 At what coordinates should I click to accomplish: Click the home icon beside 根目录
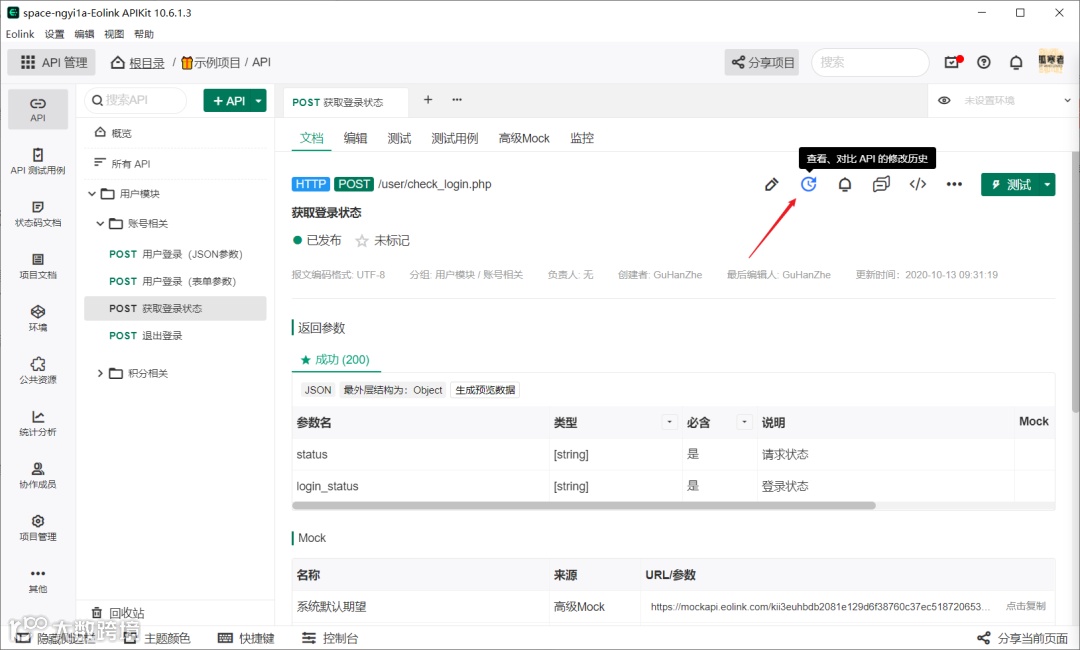[118, 63]
